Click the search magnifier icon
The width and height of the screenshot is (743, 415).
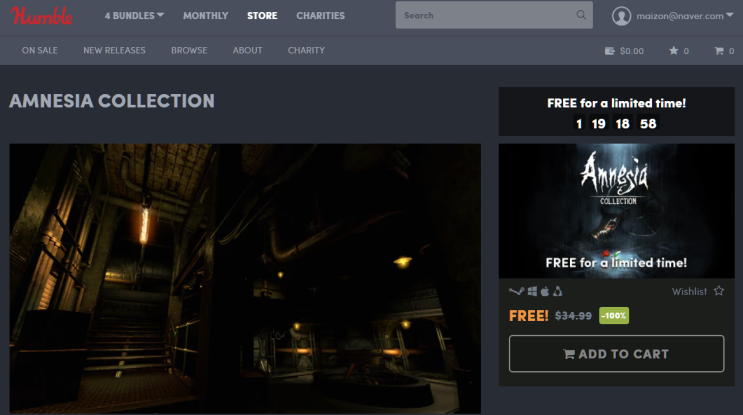point(581,15)
